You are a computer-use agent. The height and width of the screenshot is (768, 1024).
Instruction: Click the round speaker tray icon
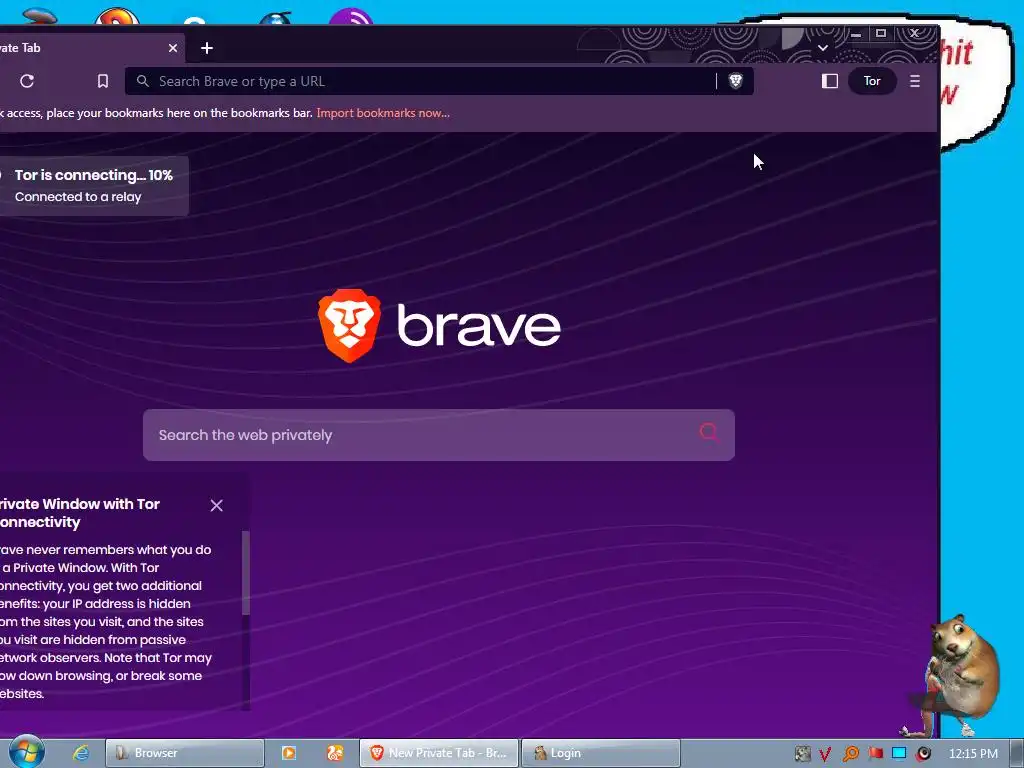[x=923, y=754]
